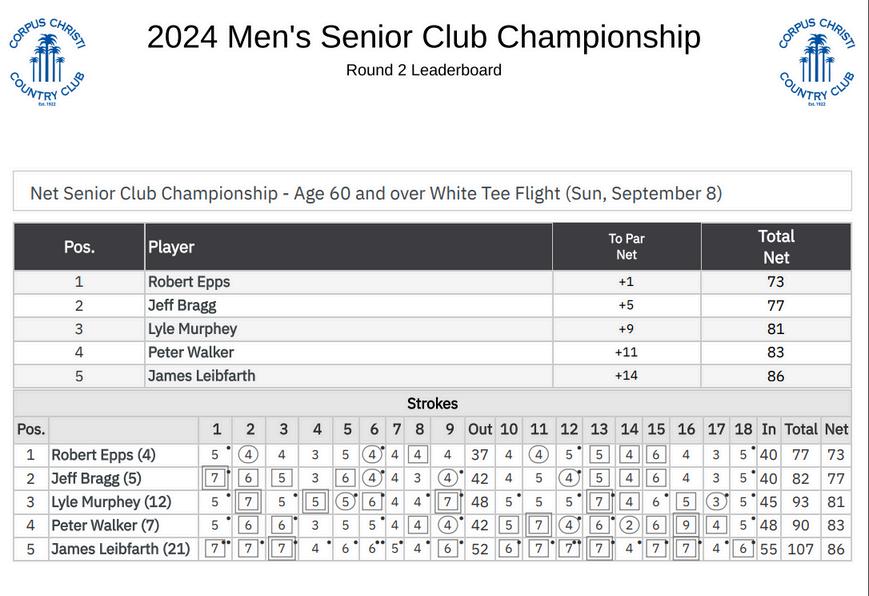Click Jeff Bragg's hole 1 boxed score
The height and width of the screenshot is (596, 869).
(x=215, y=478)
